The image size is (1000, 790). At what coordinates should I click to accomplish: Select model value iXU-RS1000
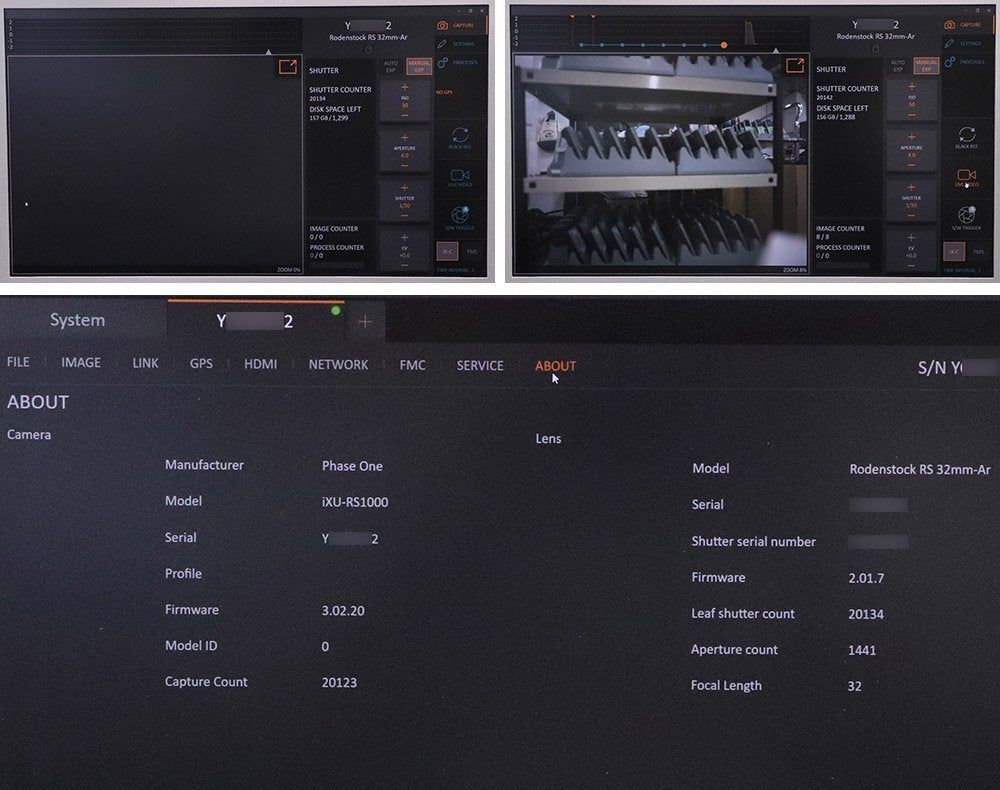pyautogui.click(x=355, y=502)
